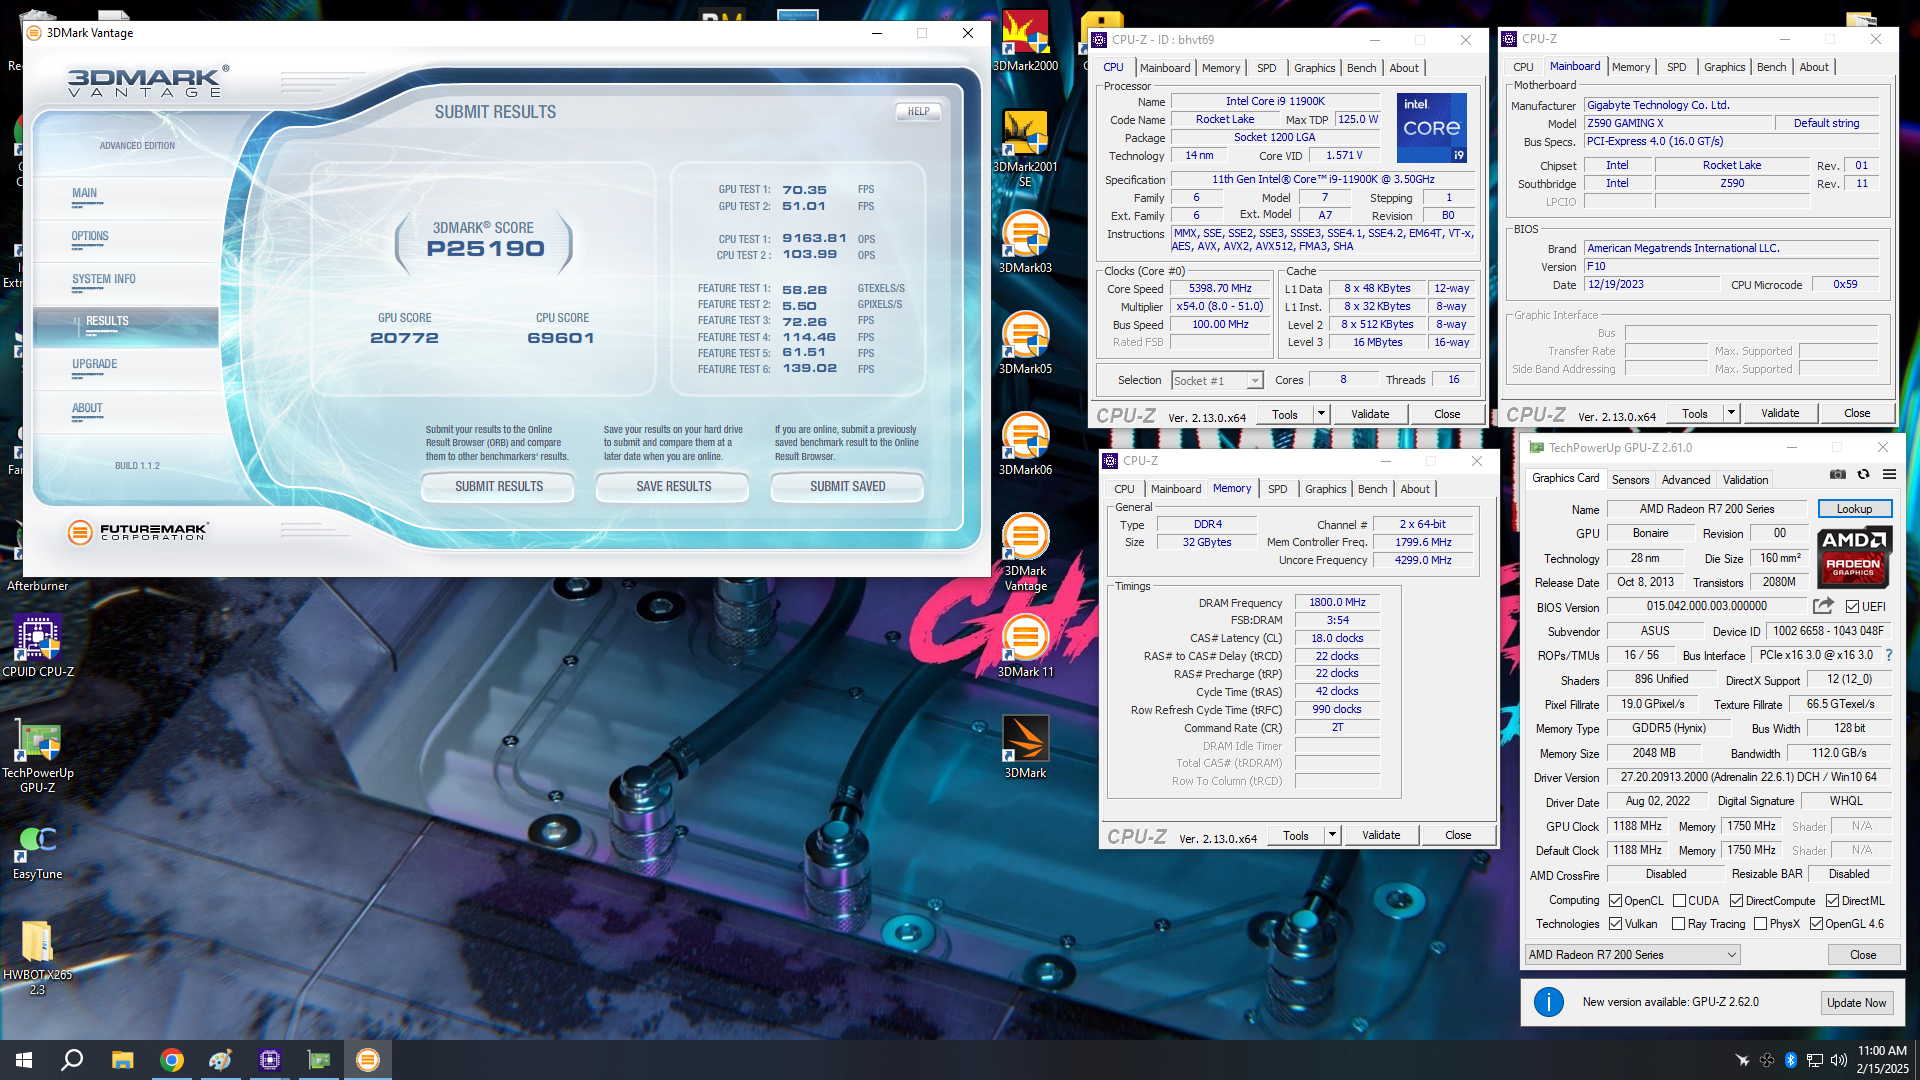Toggle the Ray Tracing checkbox

[1678, 924]
